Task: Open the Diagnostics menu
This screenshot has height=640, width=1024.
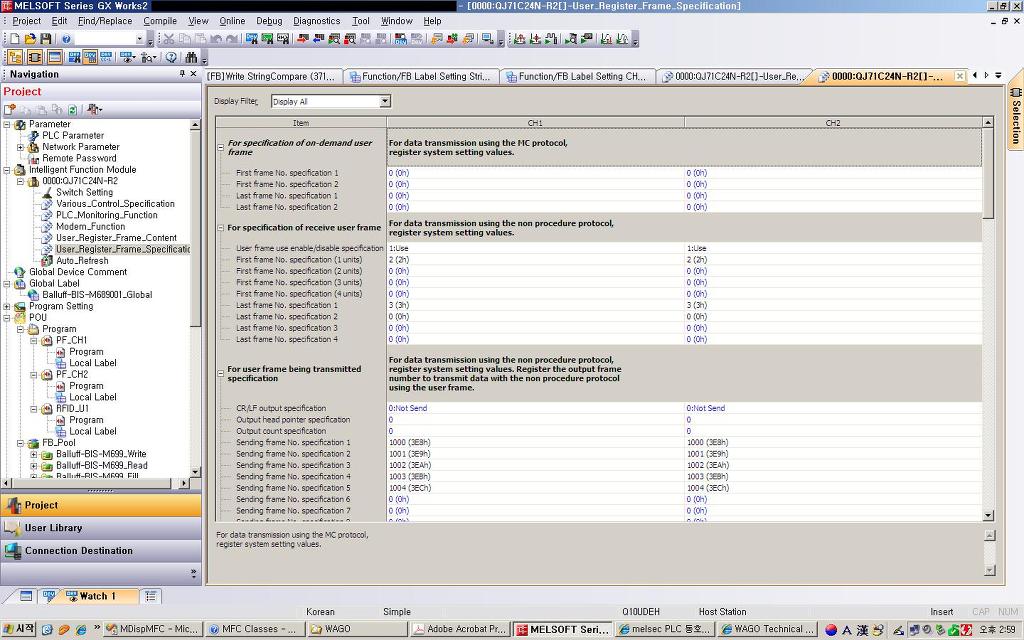Action: (316, 20)
